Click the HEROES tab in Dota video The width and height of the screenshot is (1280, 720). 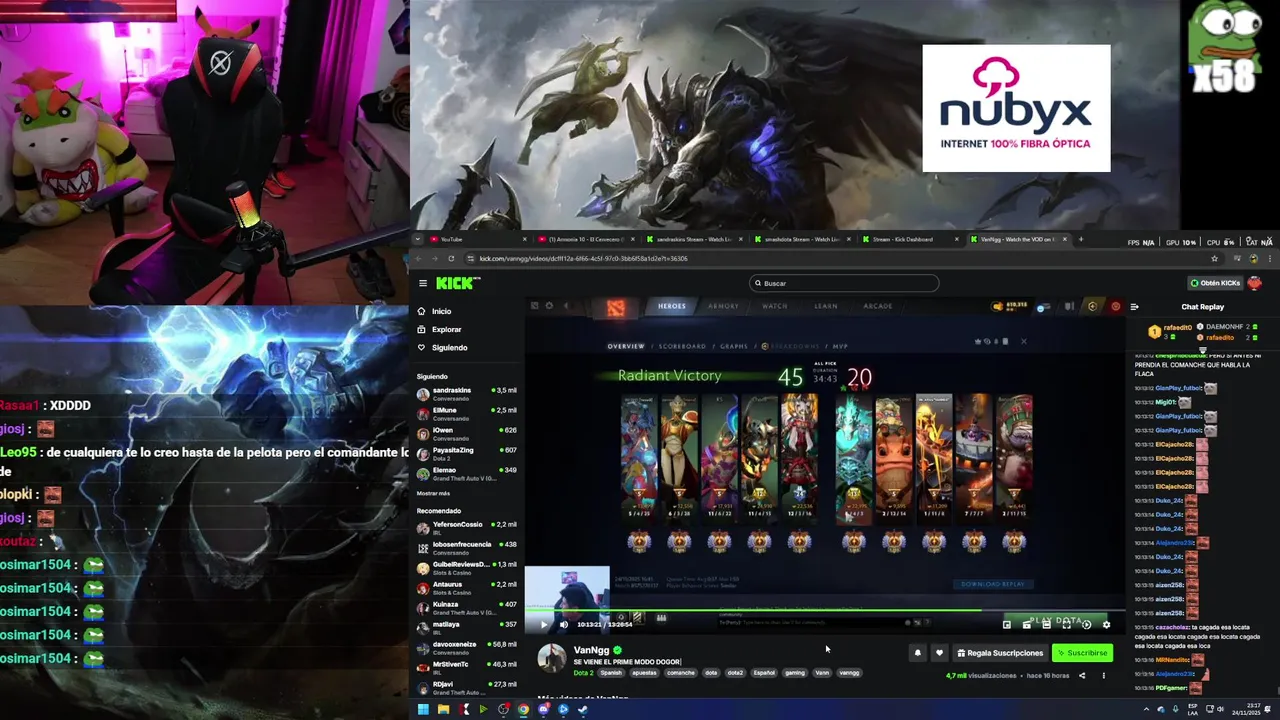672,306
